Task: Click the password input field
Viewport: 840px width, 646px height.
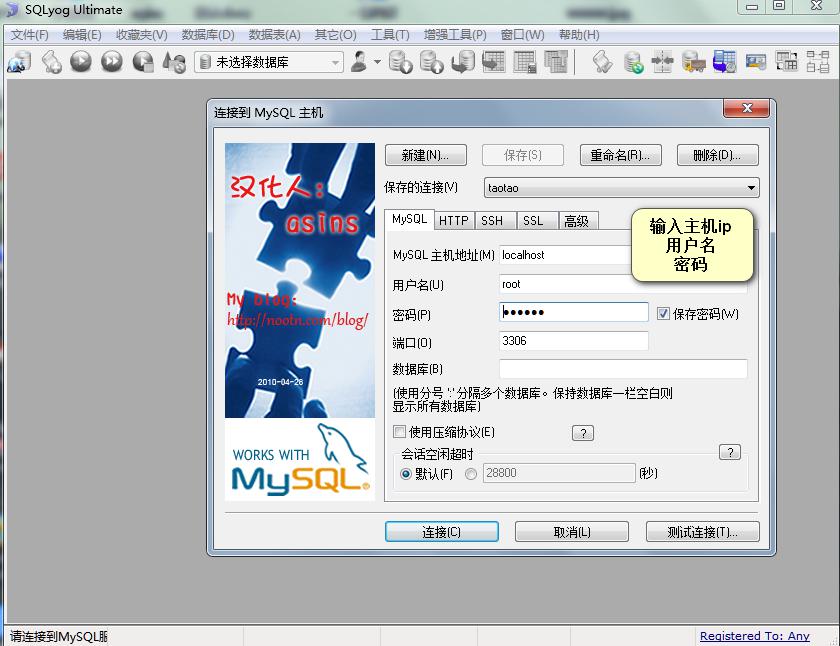Action: (574, 312)
